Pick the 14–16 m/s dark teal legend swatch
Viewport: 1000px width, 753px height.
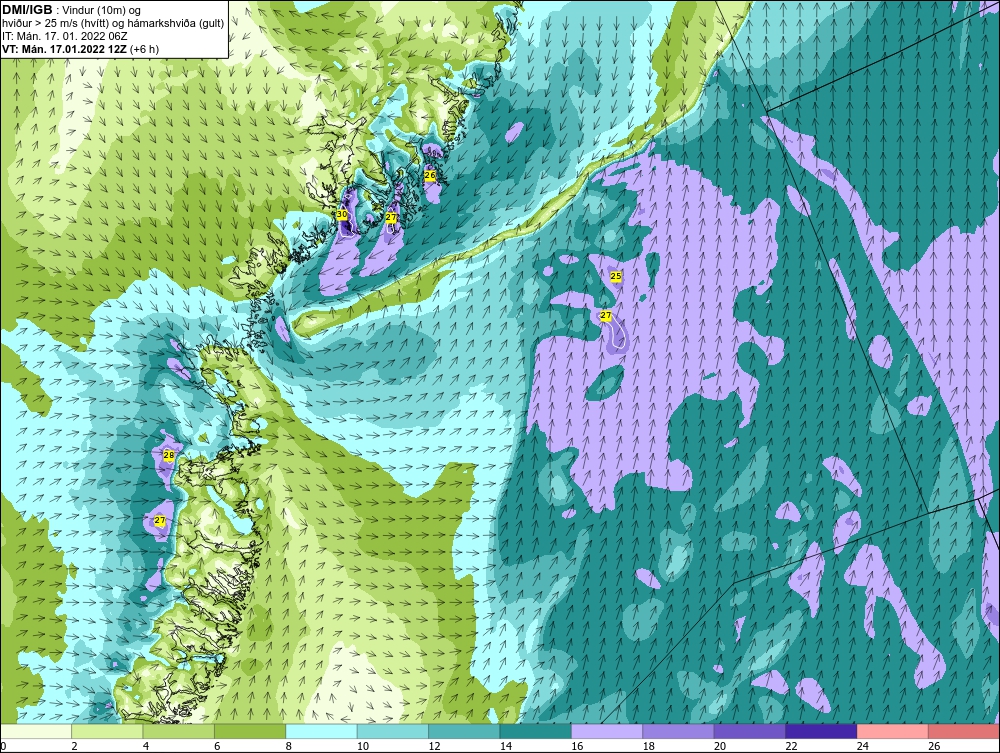[x=536, y=731]
